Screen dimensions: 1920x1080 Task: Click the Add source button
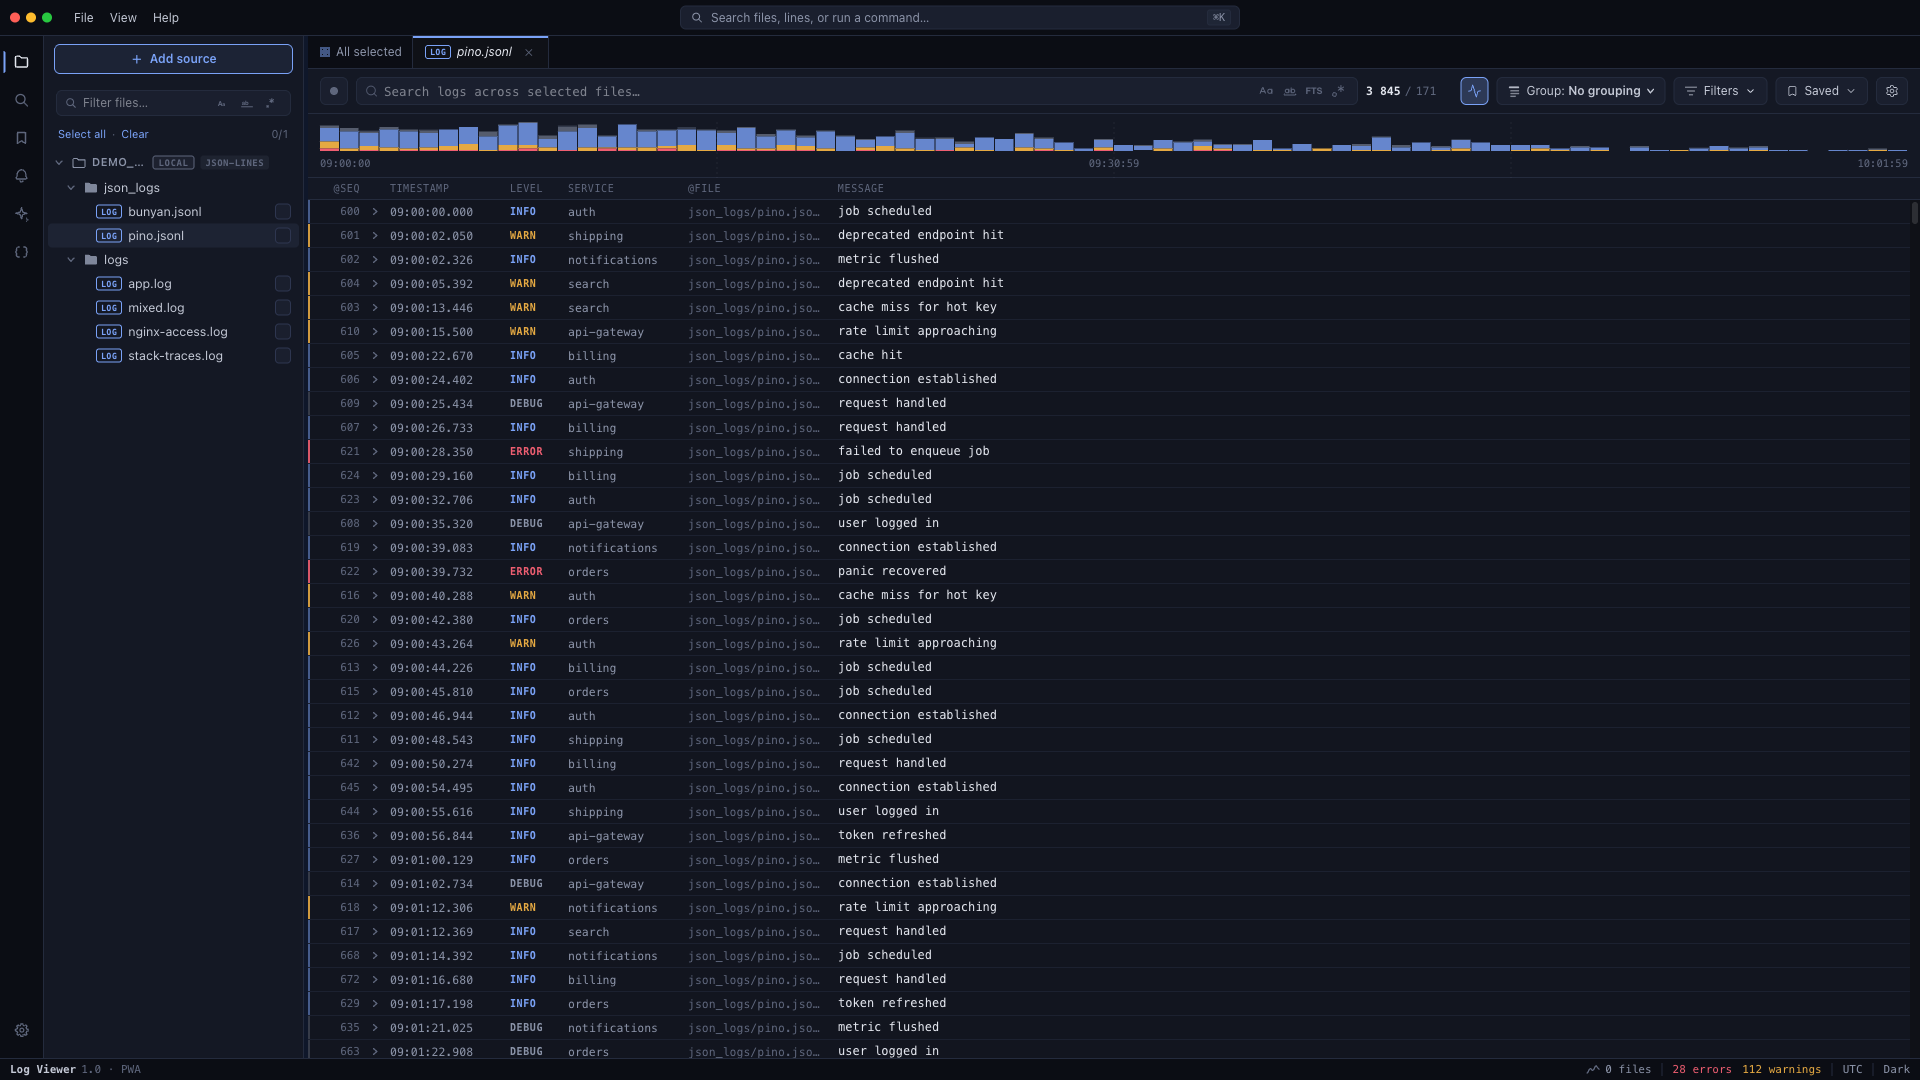pos(173,59)
